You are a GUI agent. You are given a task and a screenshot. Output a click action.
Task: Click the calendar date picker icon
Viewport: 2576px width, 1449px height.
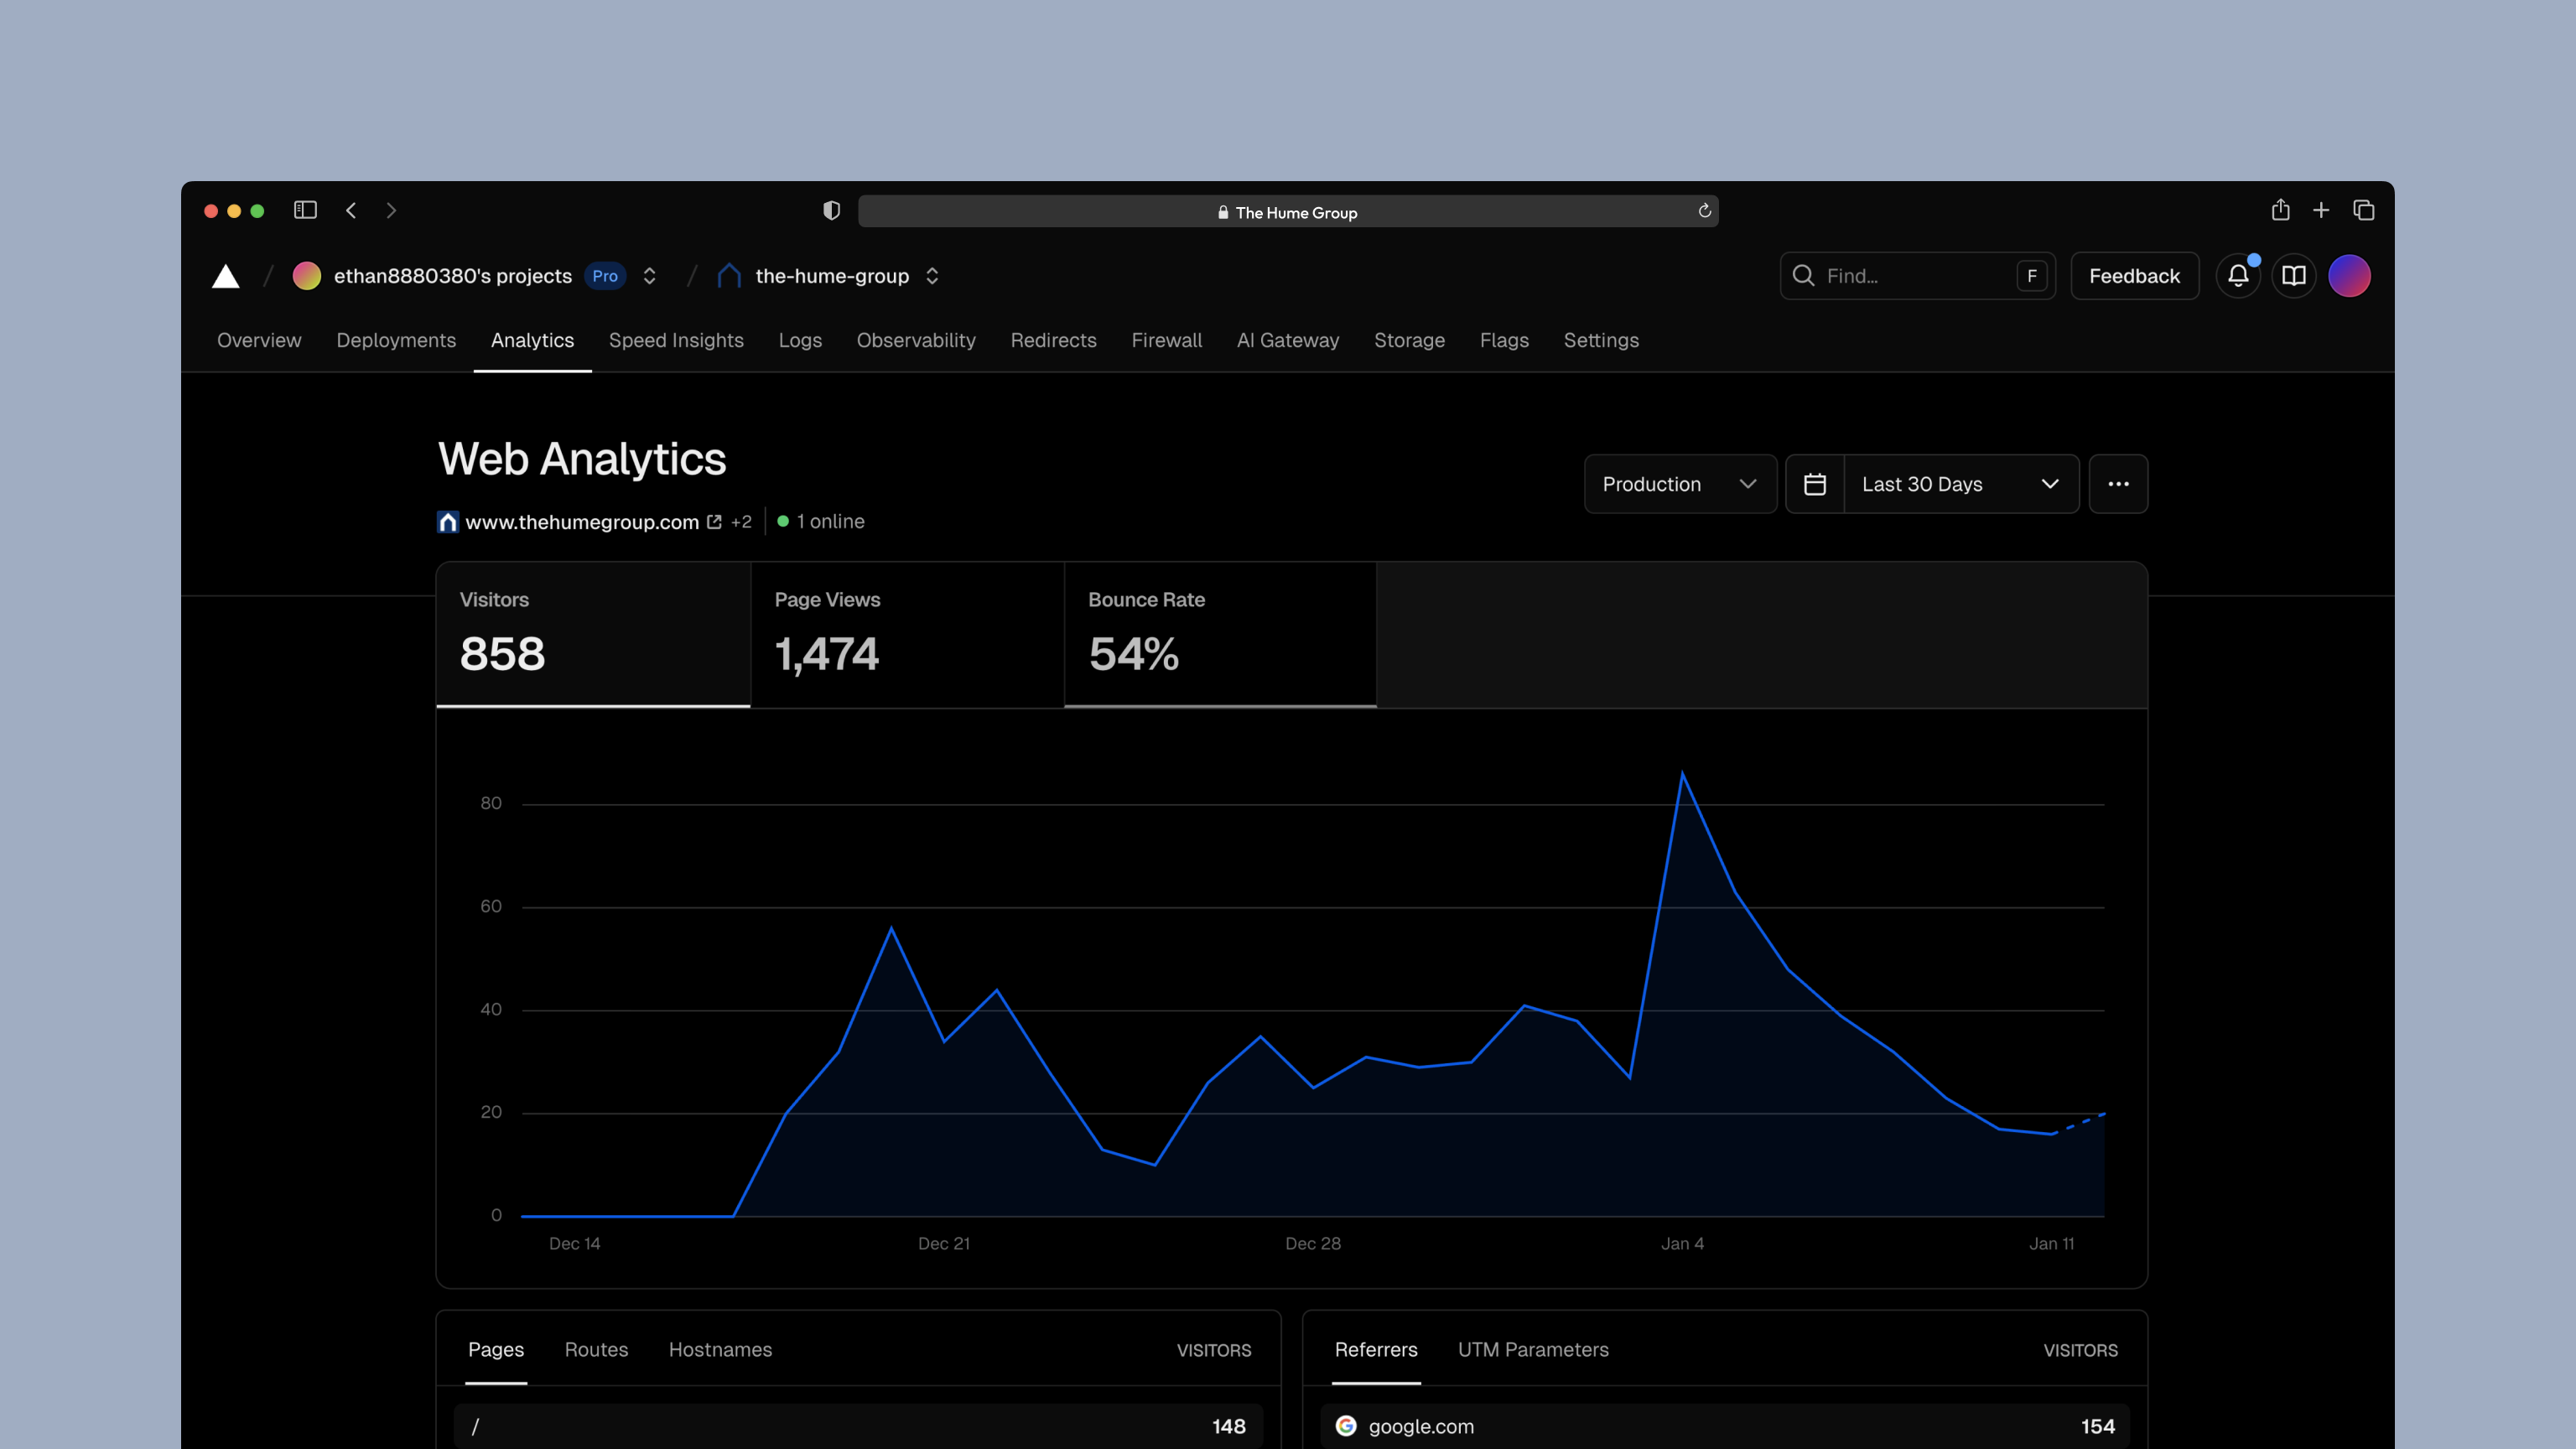pos(1814,484)
